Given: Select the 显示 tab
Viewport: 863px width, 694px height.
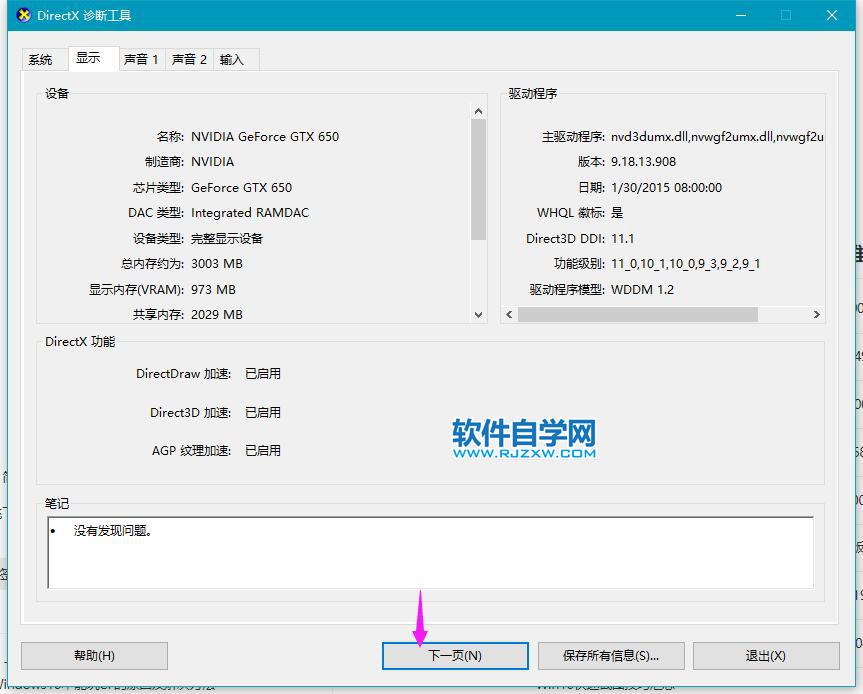Looking at the screenshot, I should pos(89,59).
